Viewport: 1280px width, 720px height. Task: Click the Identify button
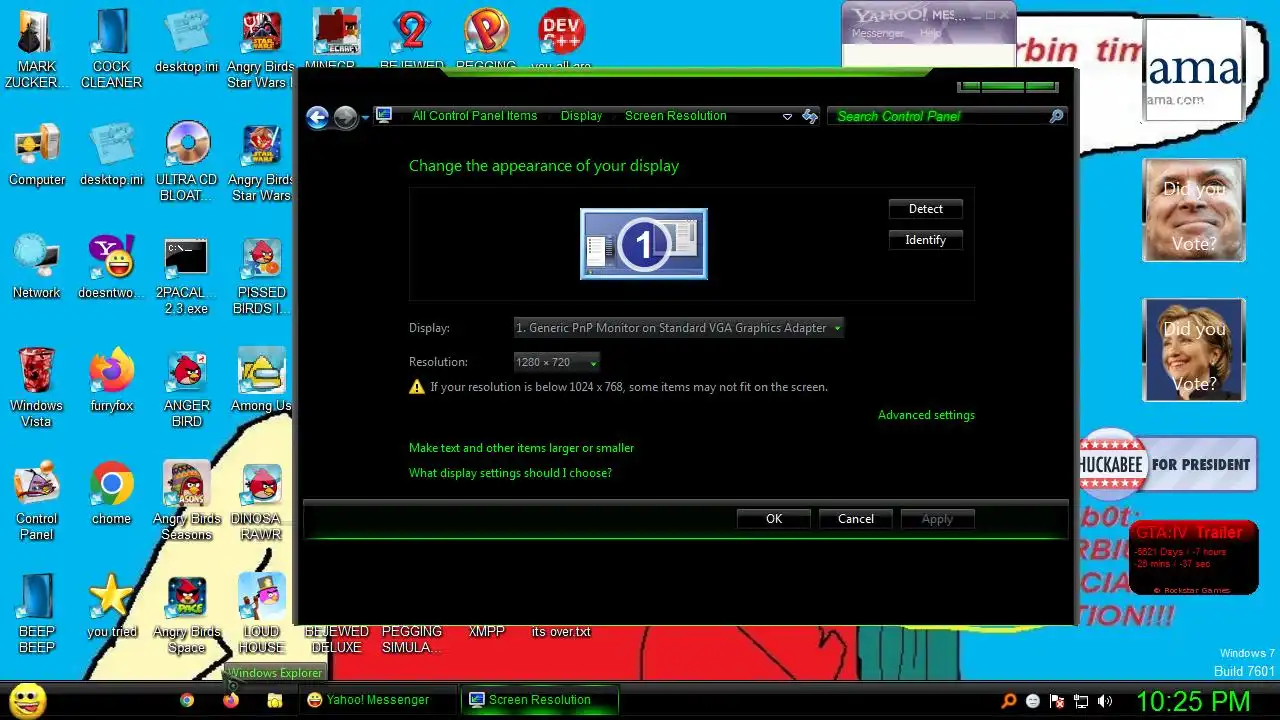(926, 240)
